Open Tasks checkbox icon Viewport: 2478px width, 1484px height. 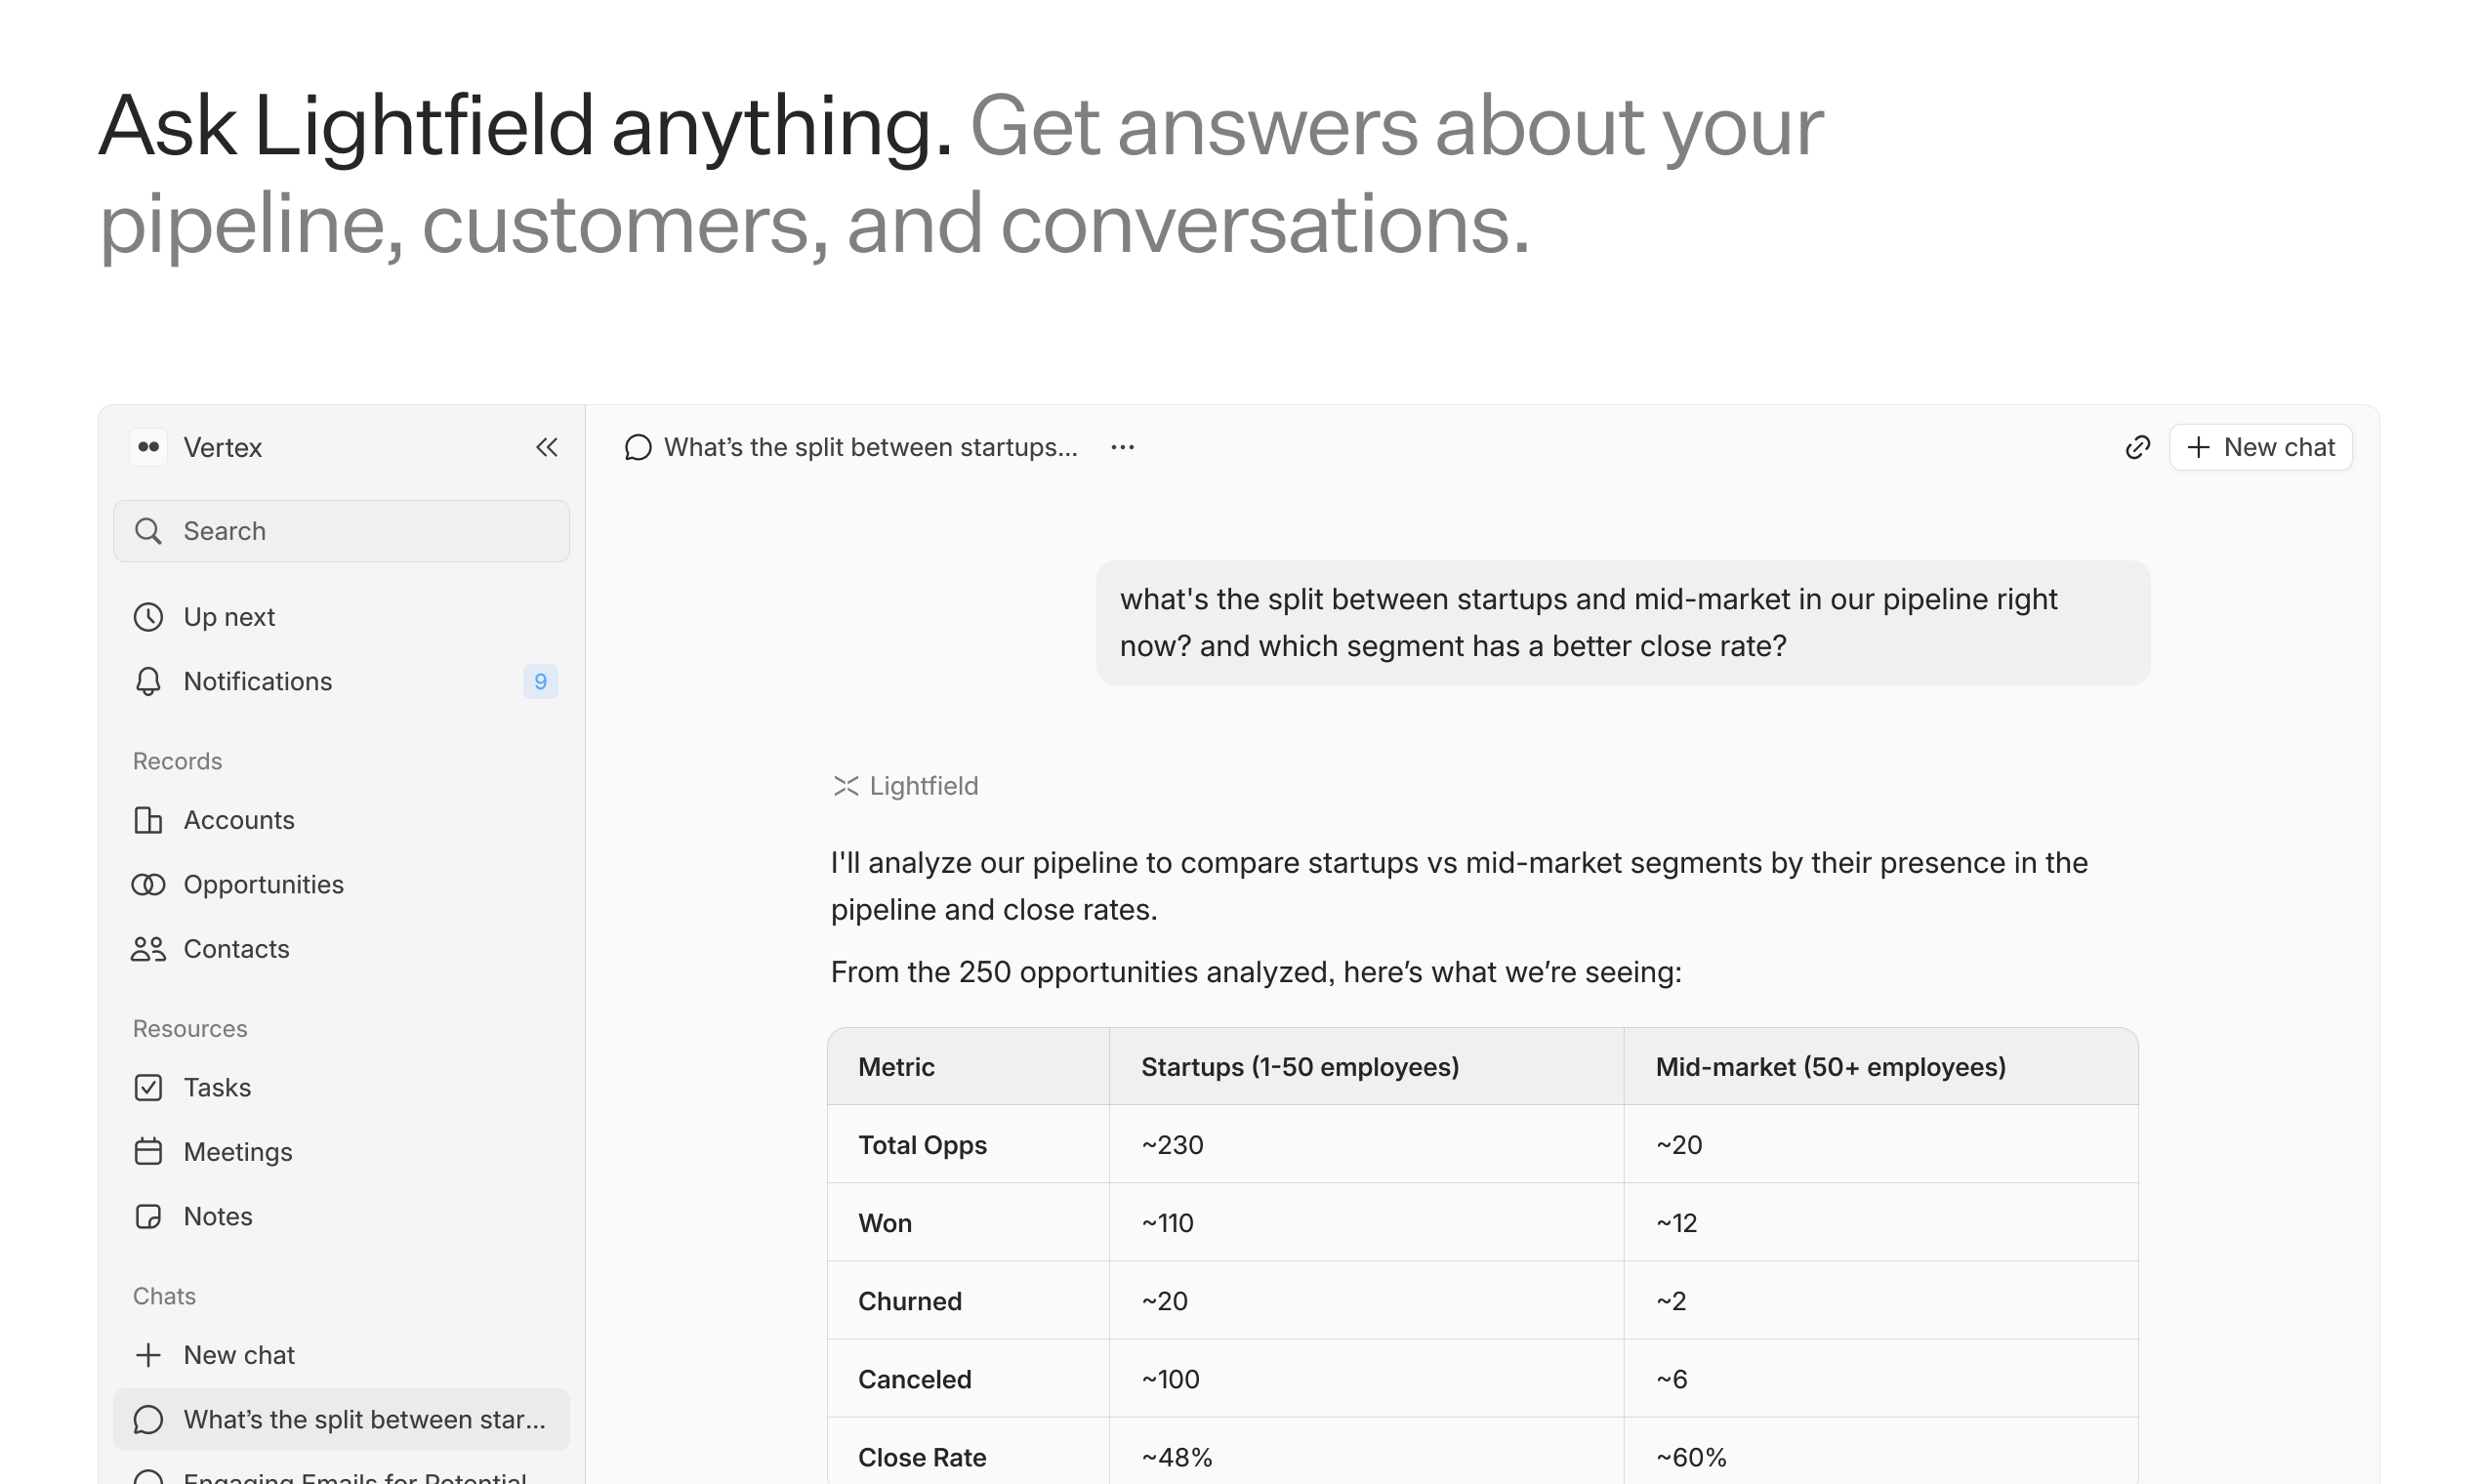[148, 1087]
